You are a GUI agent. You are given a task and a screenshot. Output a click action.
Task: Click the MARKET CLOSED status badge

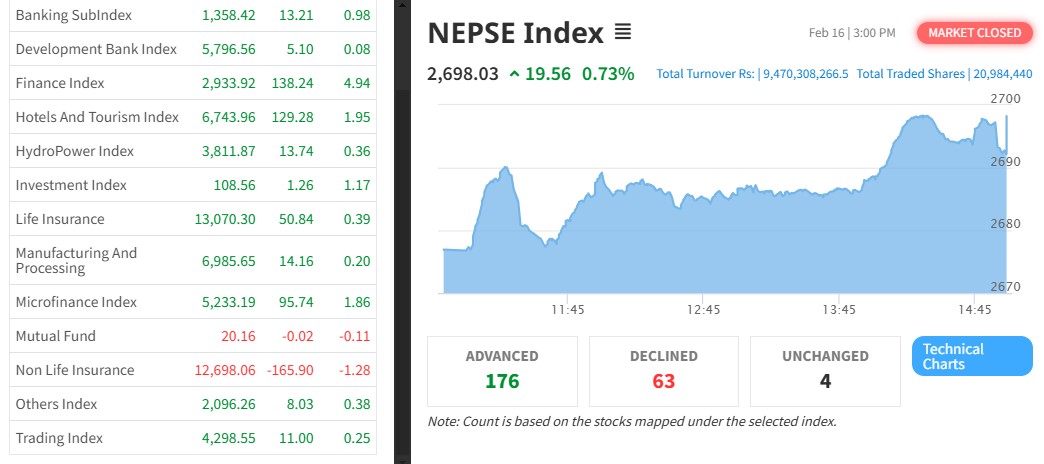[x=974, y=33]
